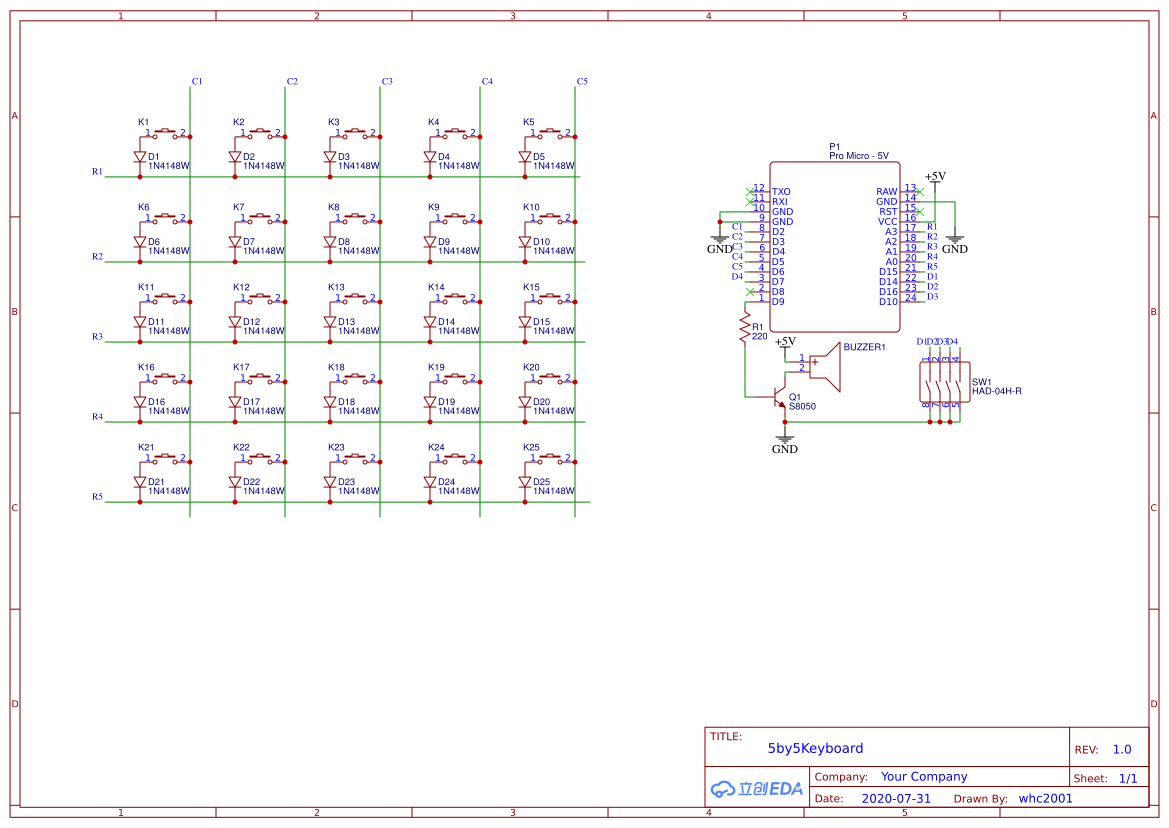Click key switch K5 symbol
Screen dimensions: 1169x828
point(550,133)
